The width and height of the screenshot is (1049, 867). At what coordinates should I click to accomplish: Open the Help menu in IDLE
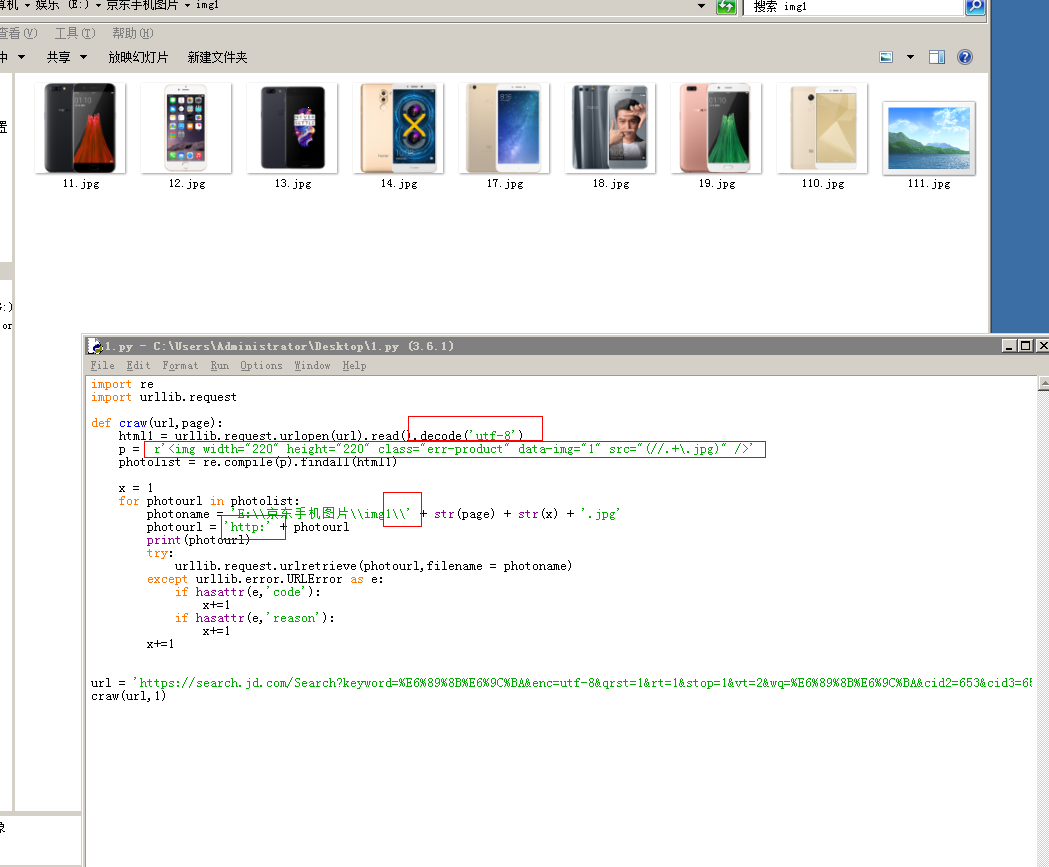click(x=354, y=365)
